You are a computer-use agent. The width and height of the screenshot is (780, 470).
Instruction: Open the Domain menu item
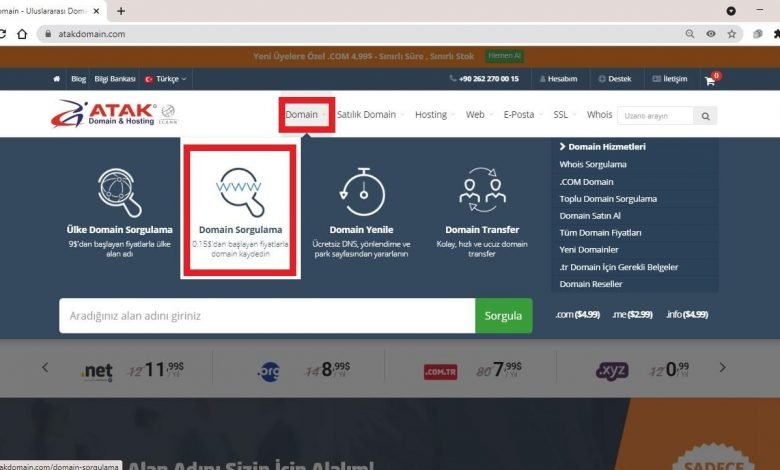coord(302,115)
